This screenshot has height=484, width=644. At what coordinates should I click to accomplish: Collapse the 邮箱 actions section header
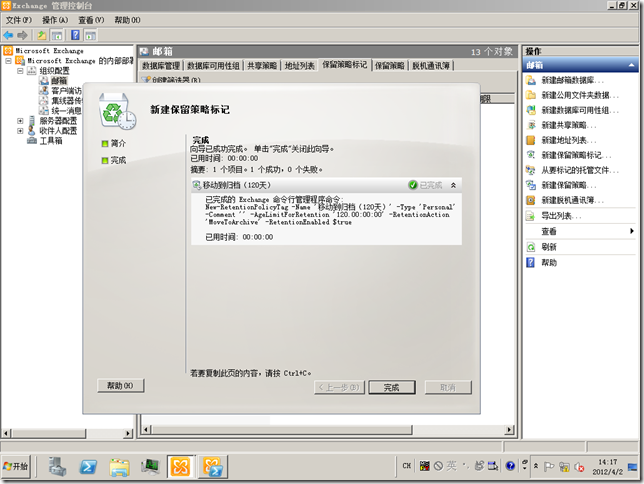pos(633,65)
